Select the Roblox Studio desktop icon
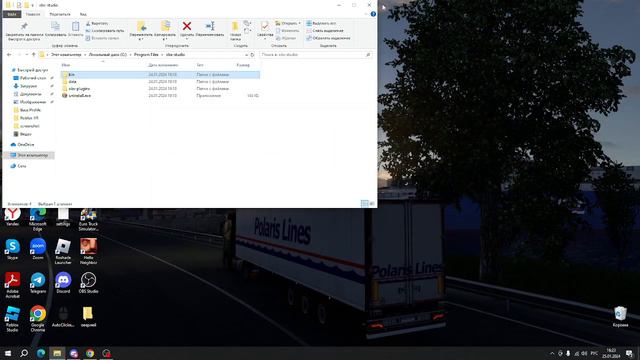640x360 pixels. [12, 319]
